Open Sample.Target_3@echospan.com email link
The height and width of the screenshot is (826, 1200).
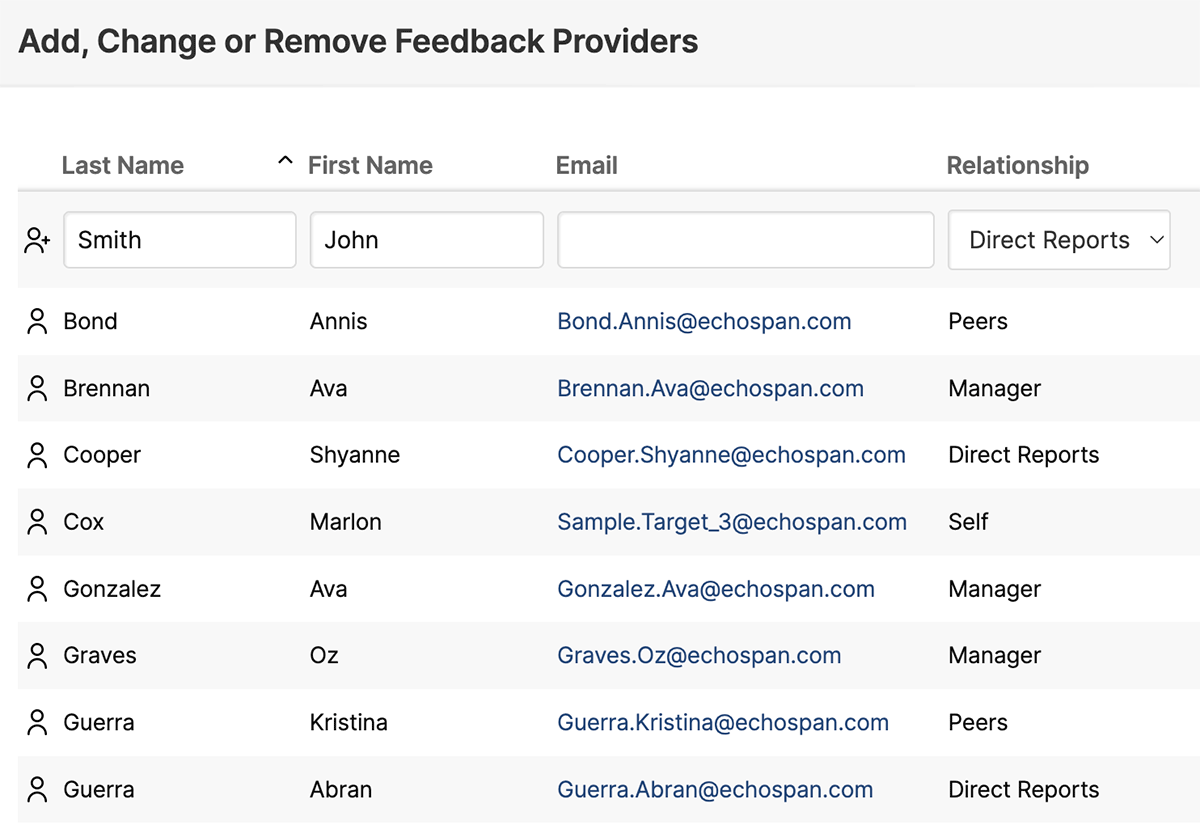tap(732, 522)
